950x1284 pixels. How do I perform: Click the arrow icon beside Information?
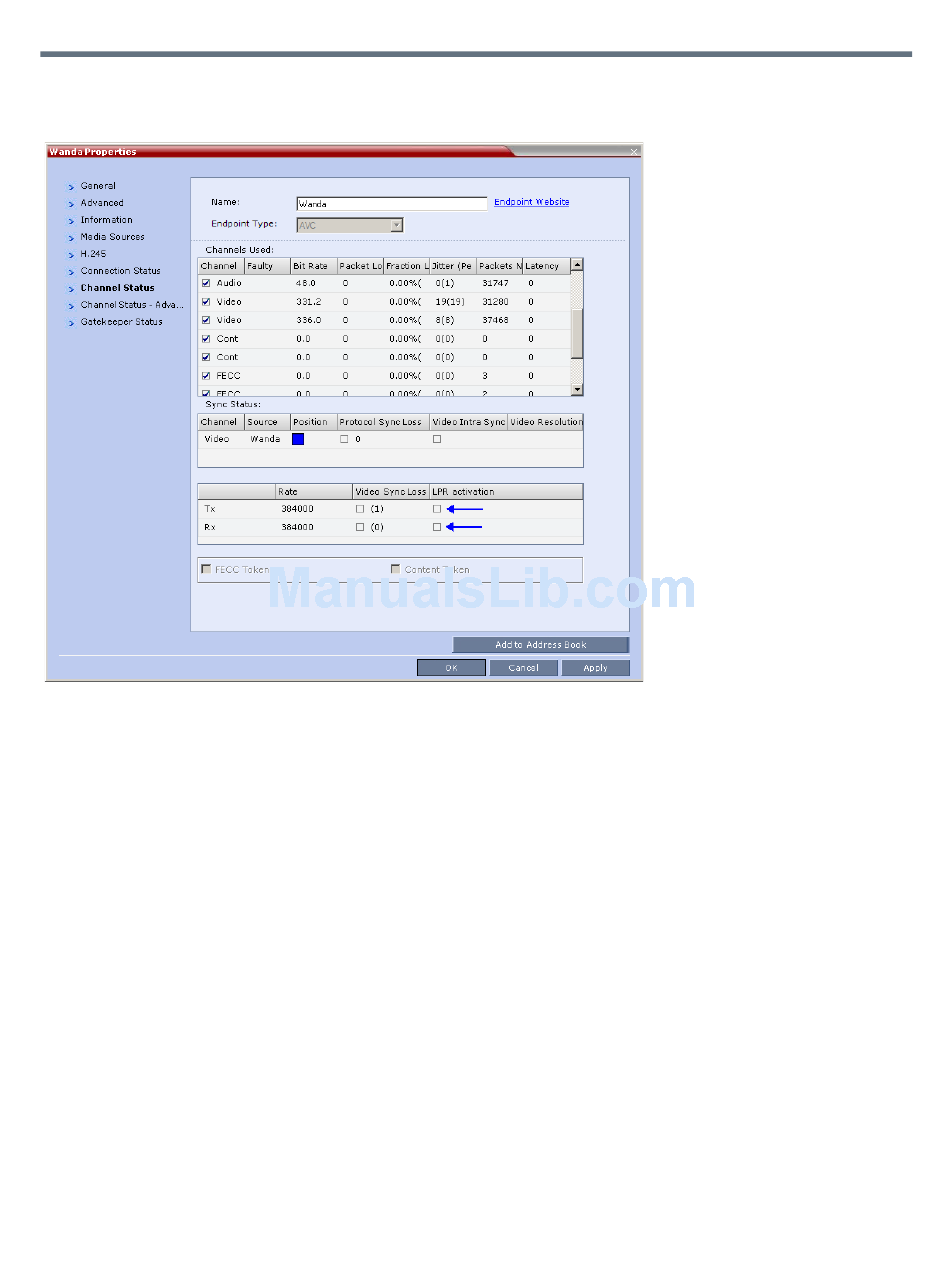71,221
